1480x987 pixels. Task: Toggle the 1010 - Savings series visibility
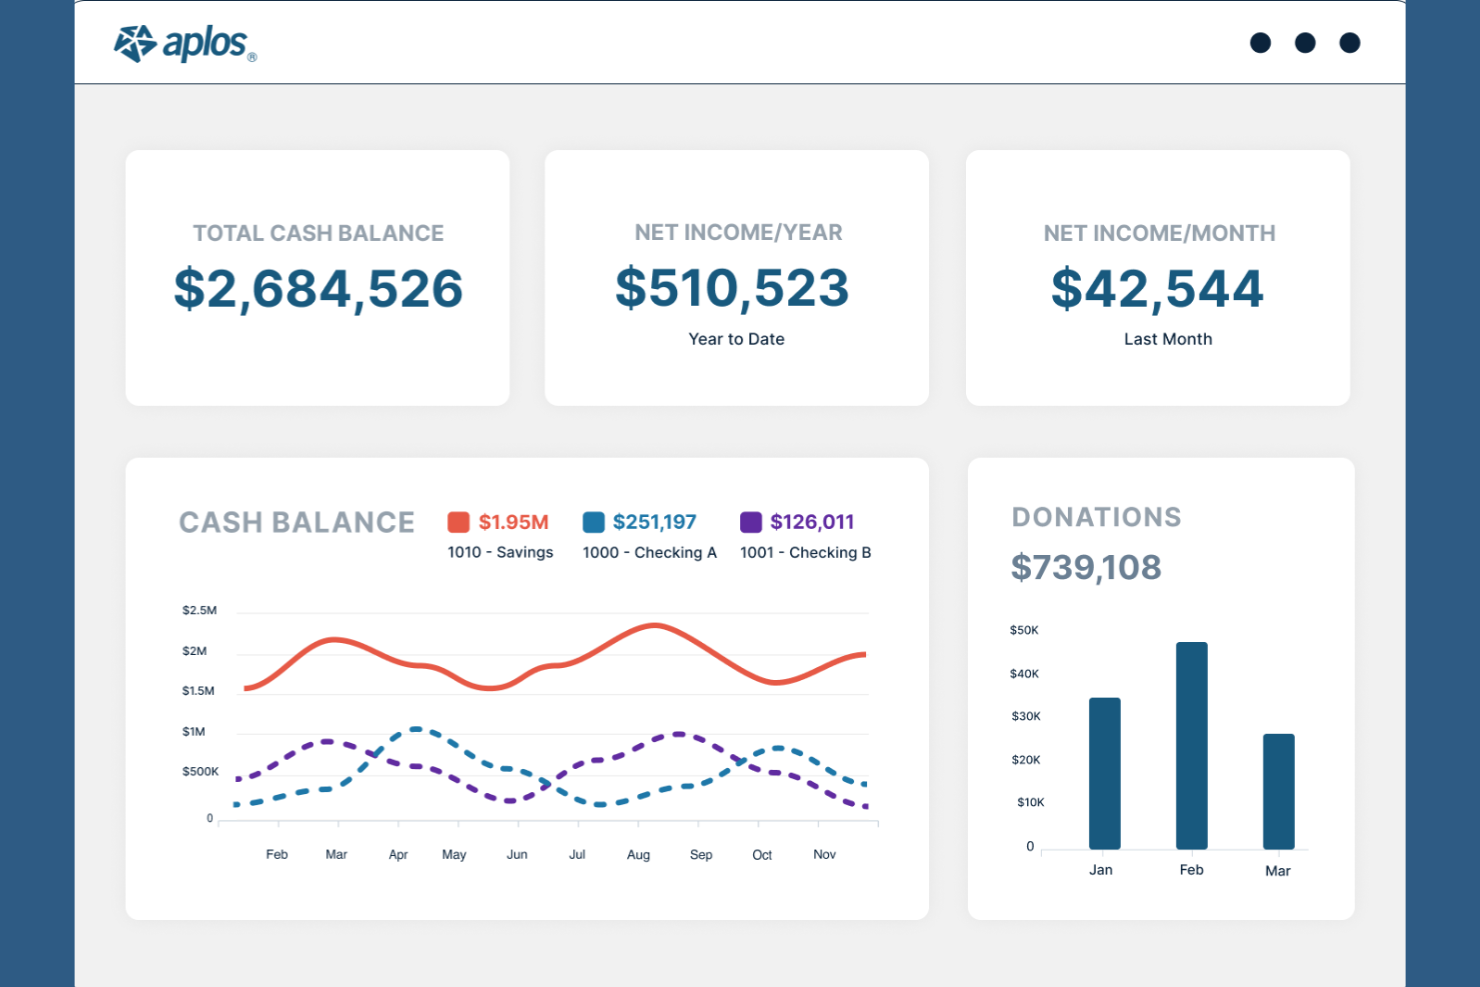500,552
